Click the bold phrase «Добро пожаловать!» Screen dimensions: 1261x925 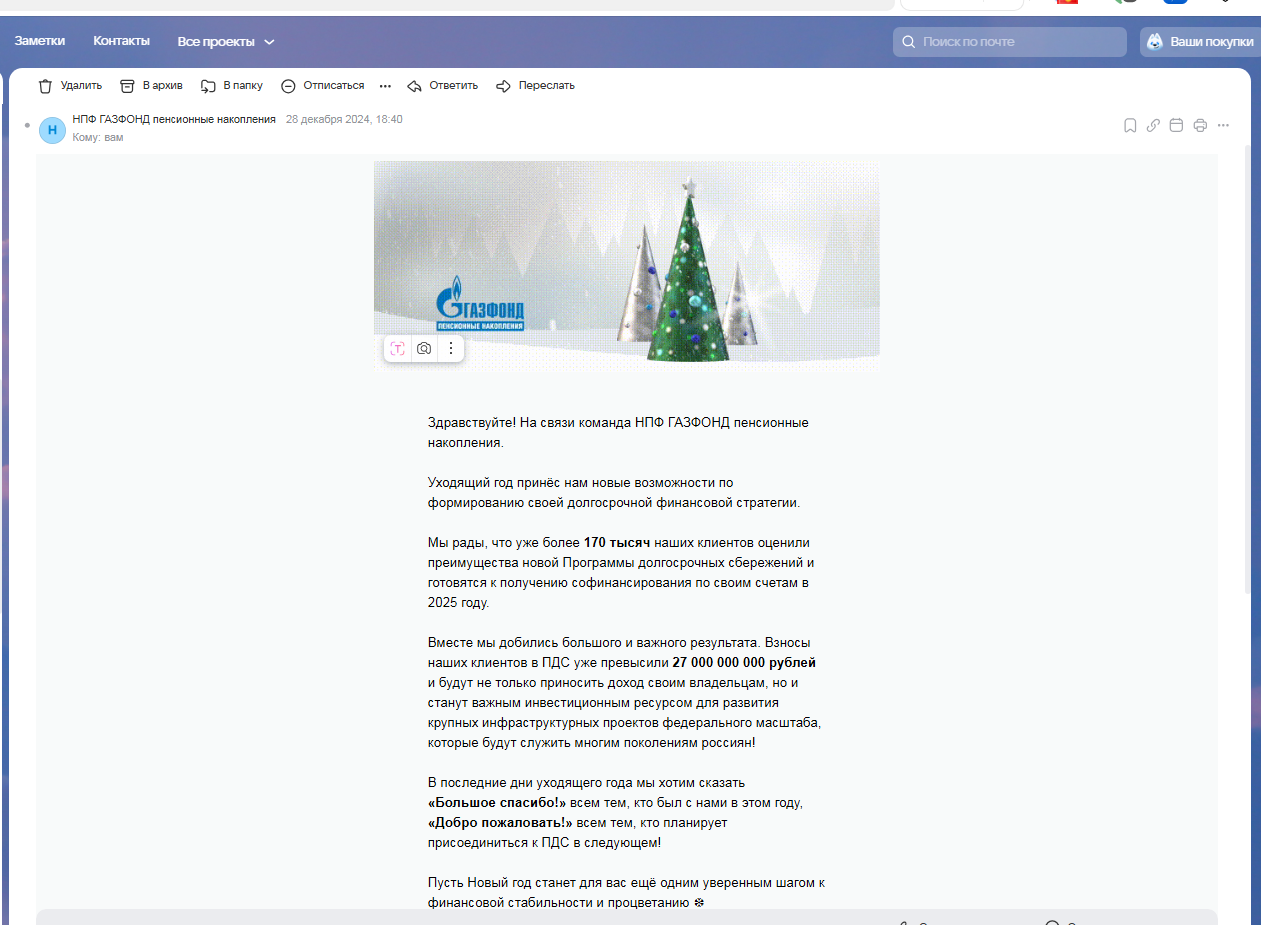point(500,823)
